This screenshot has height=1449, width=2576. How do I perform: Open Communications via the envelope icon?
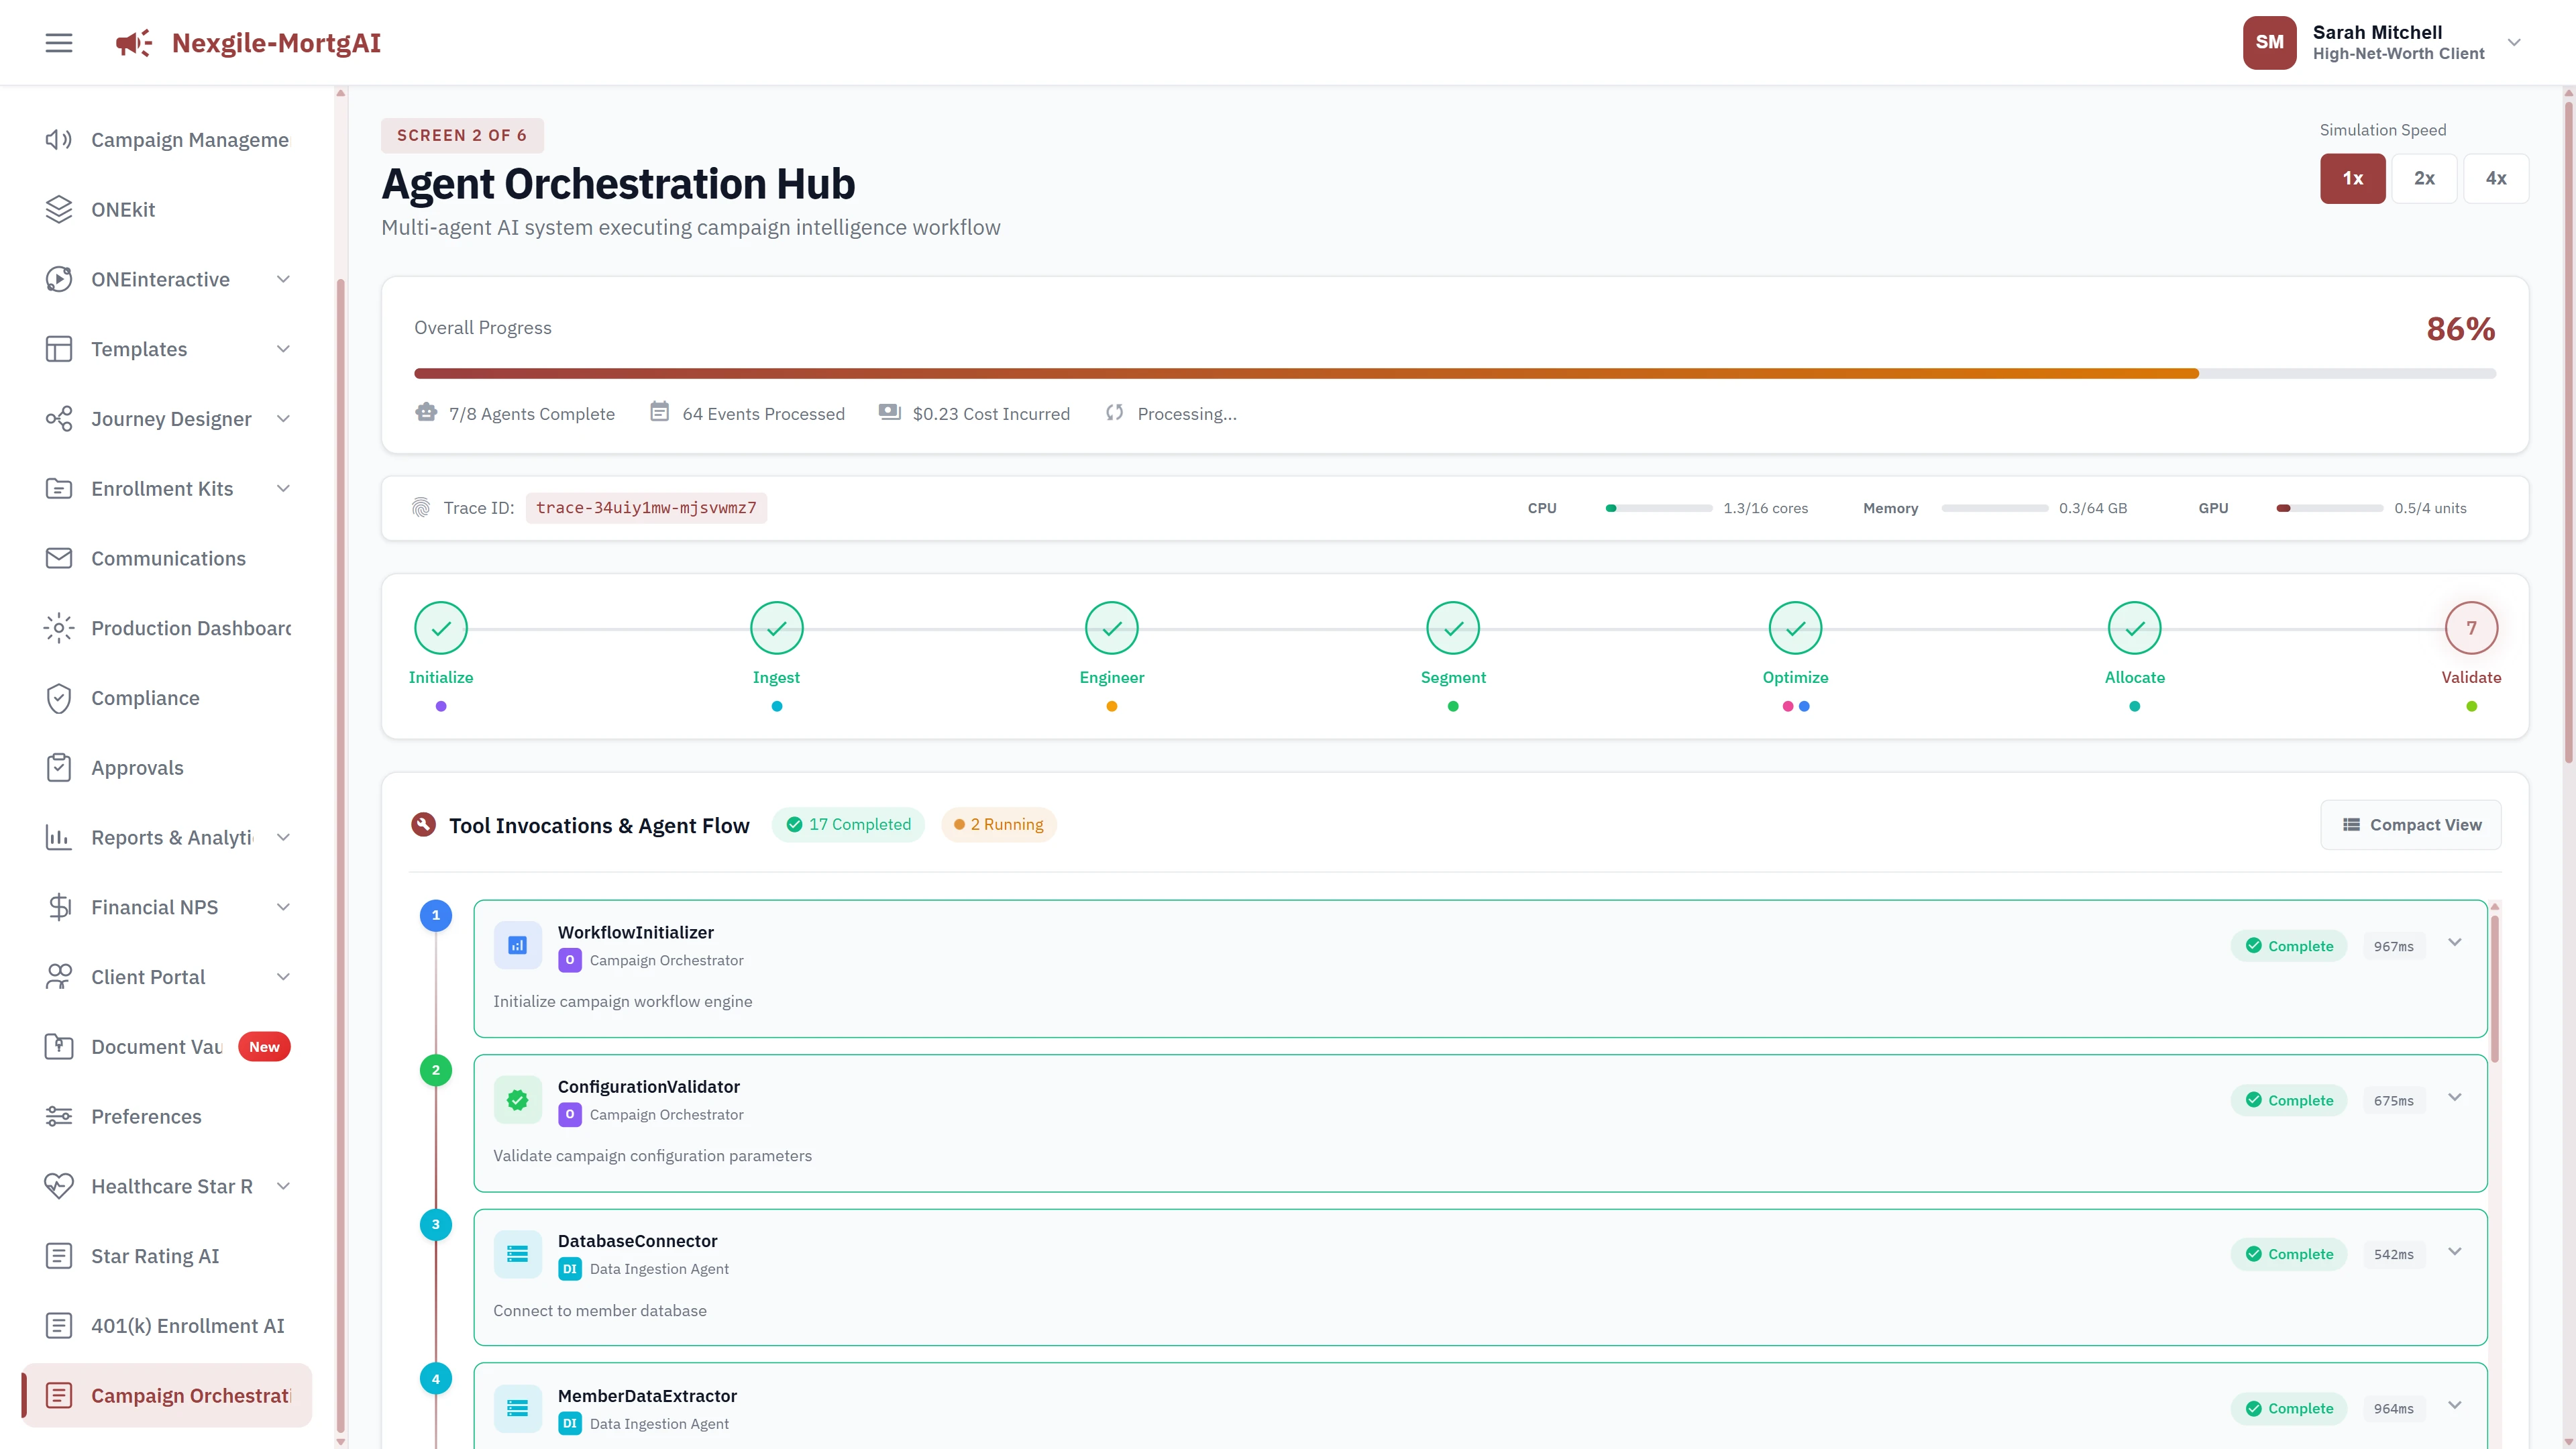coord(58,558)
